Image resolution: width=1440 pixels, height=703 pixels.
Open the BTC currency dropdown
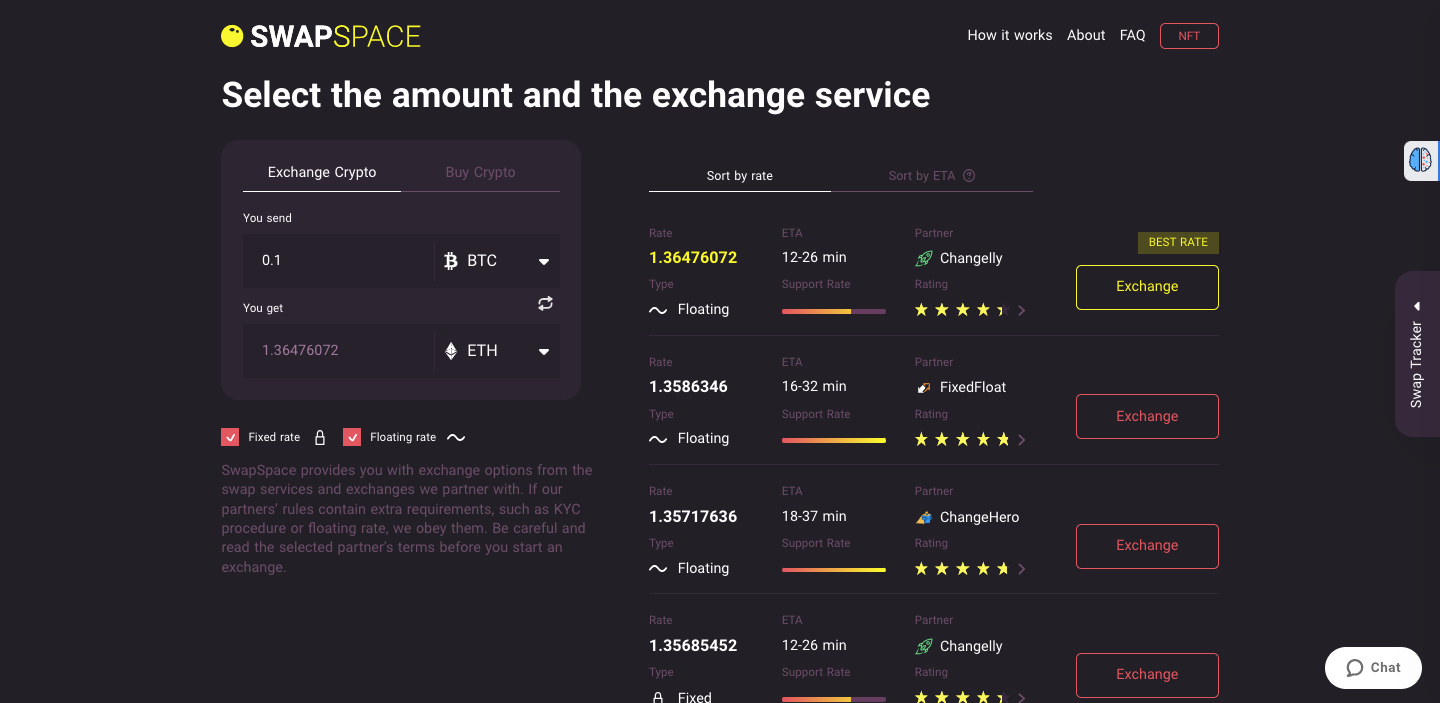(544, 262)
